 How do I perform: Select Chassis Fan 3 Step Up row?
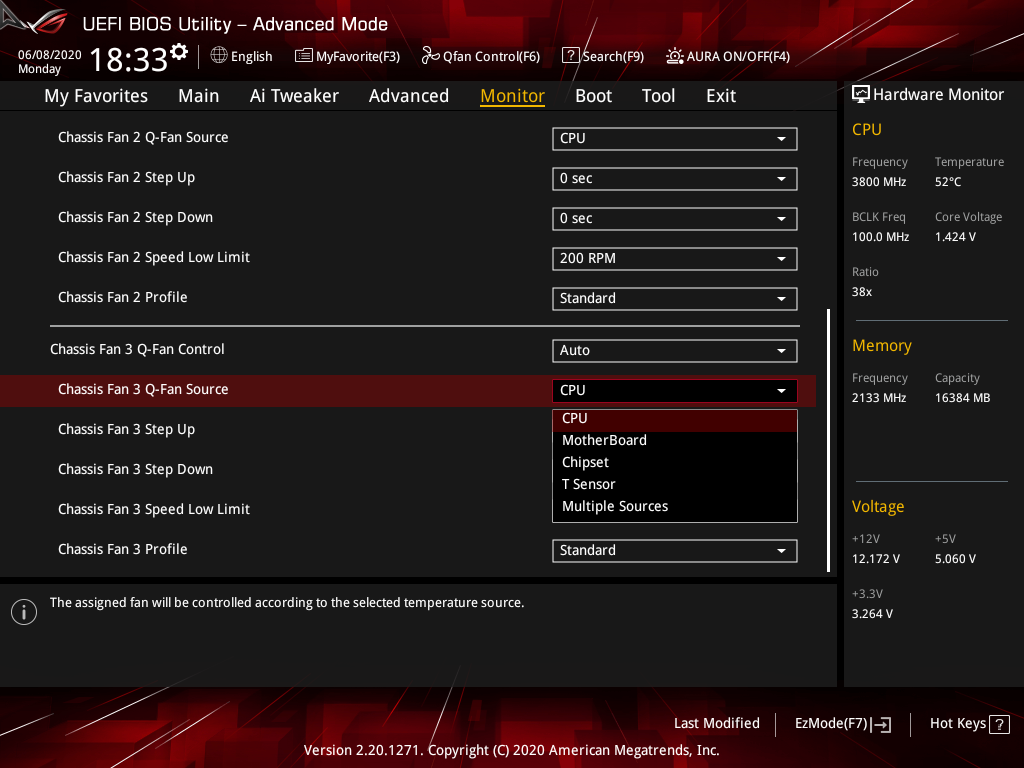pos(126,430)
